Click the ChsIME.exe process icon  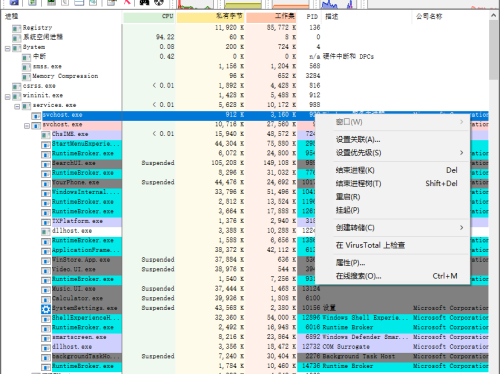[x=46, y=135]
